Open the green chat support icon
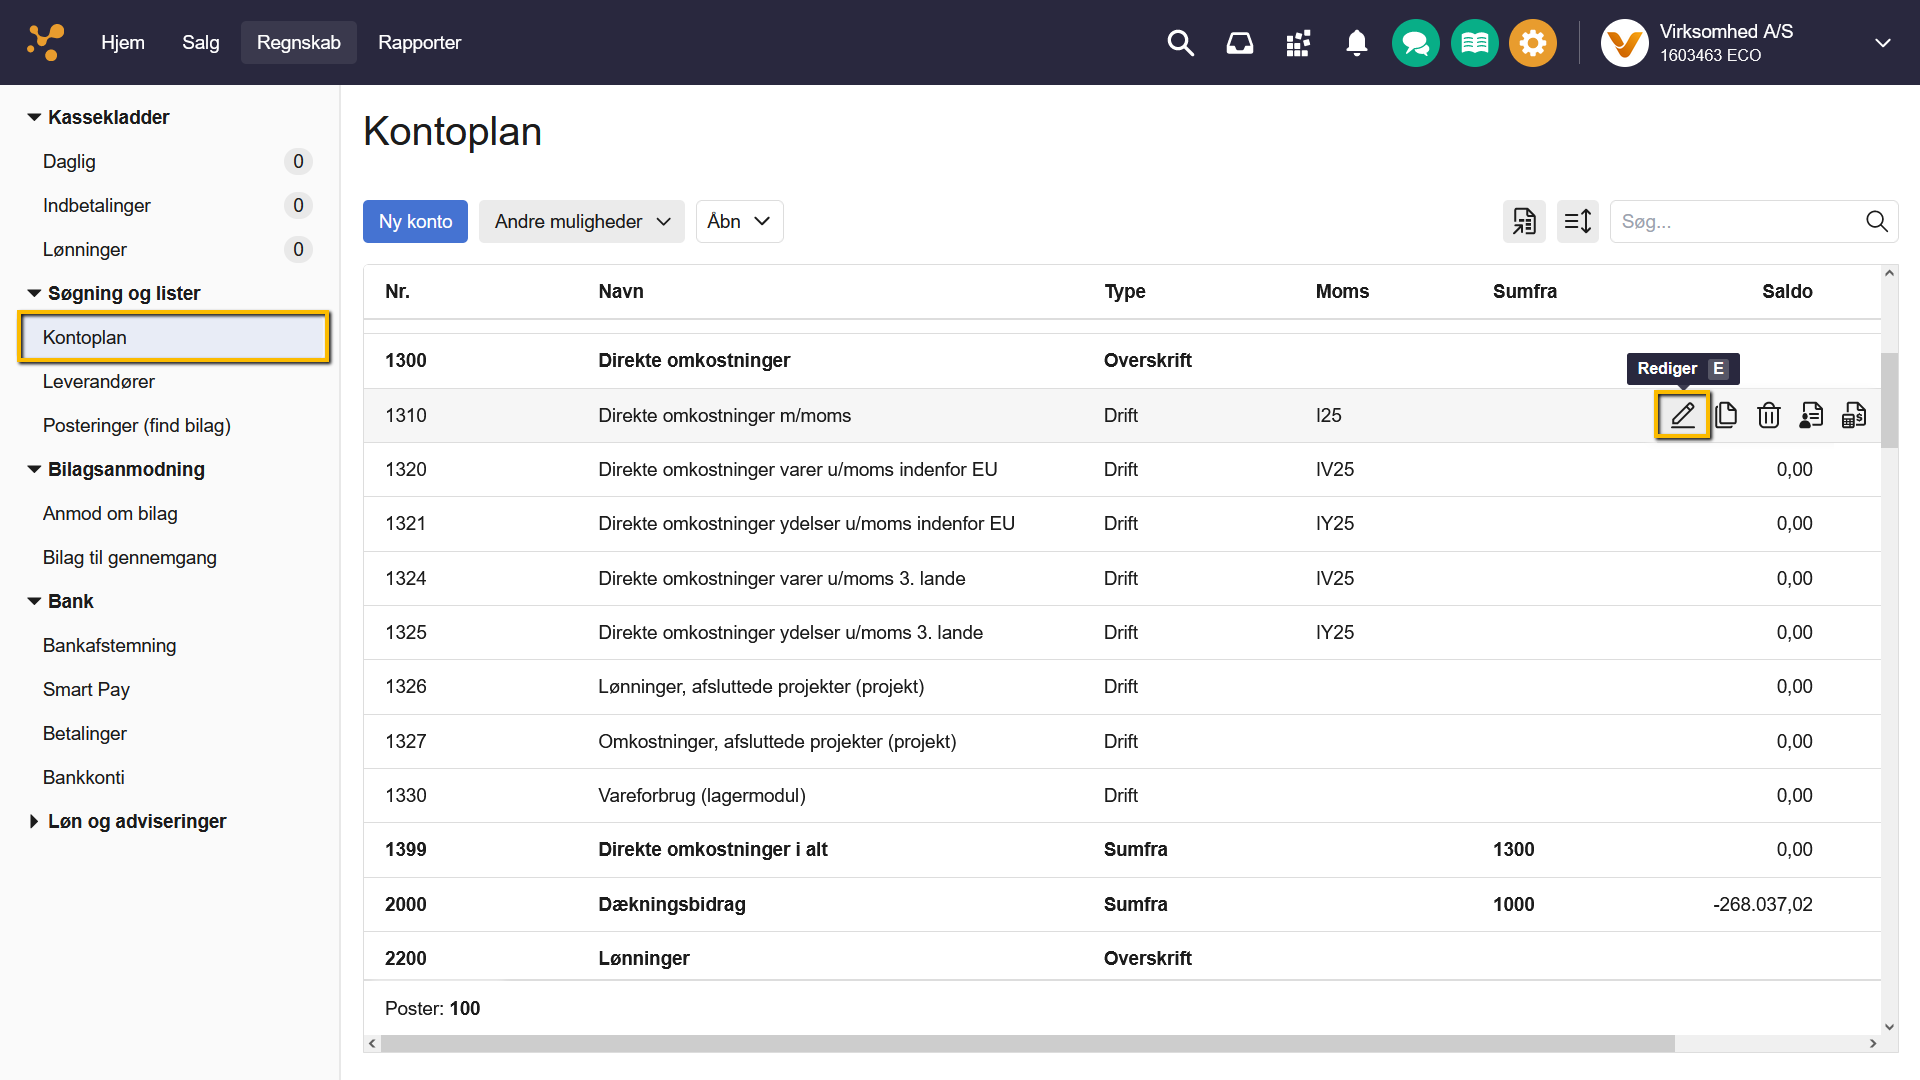 point(1415,43)
